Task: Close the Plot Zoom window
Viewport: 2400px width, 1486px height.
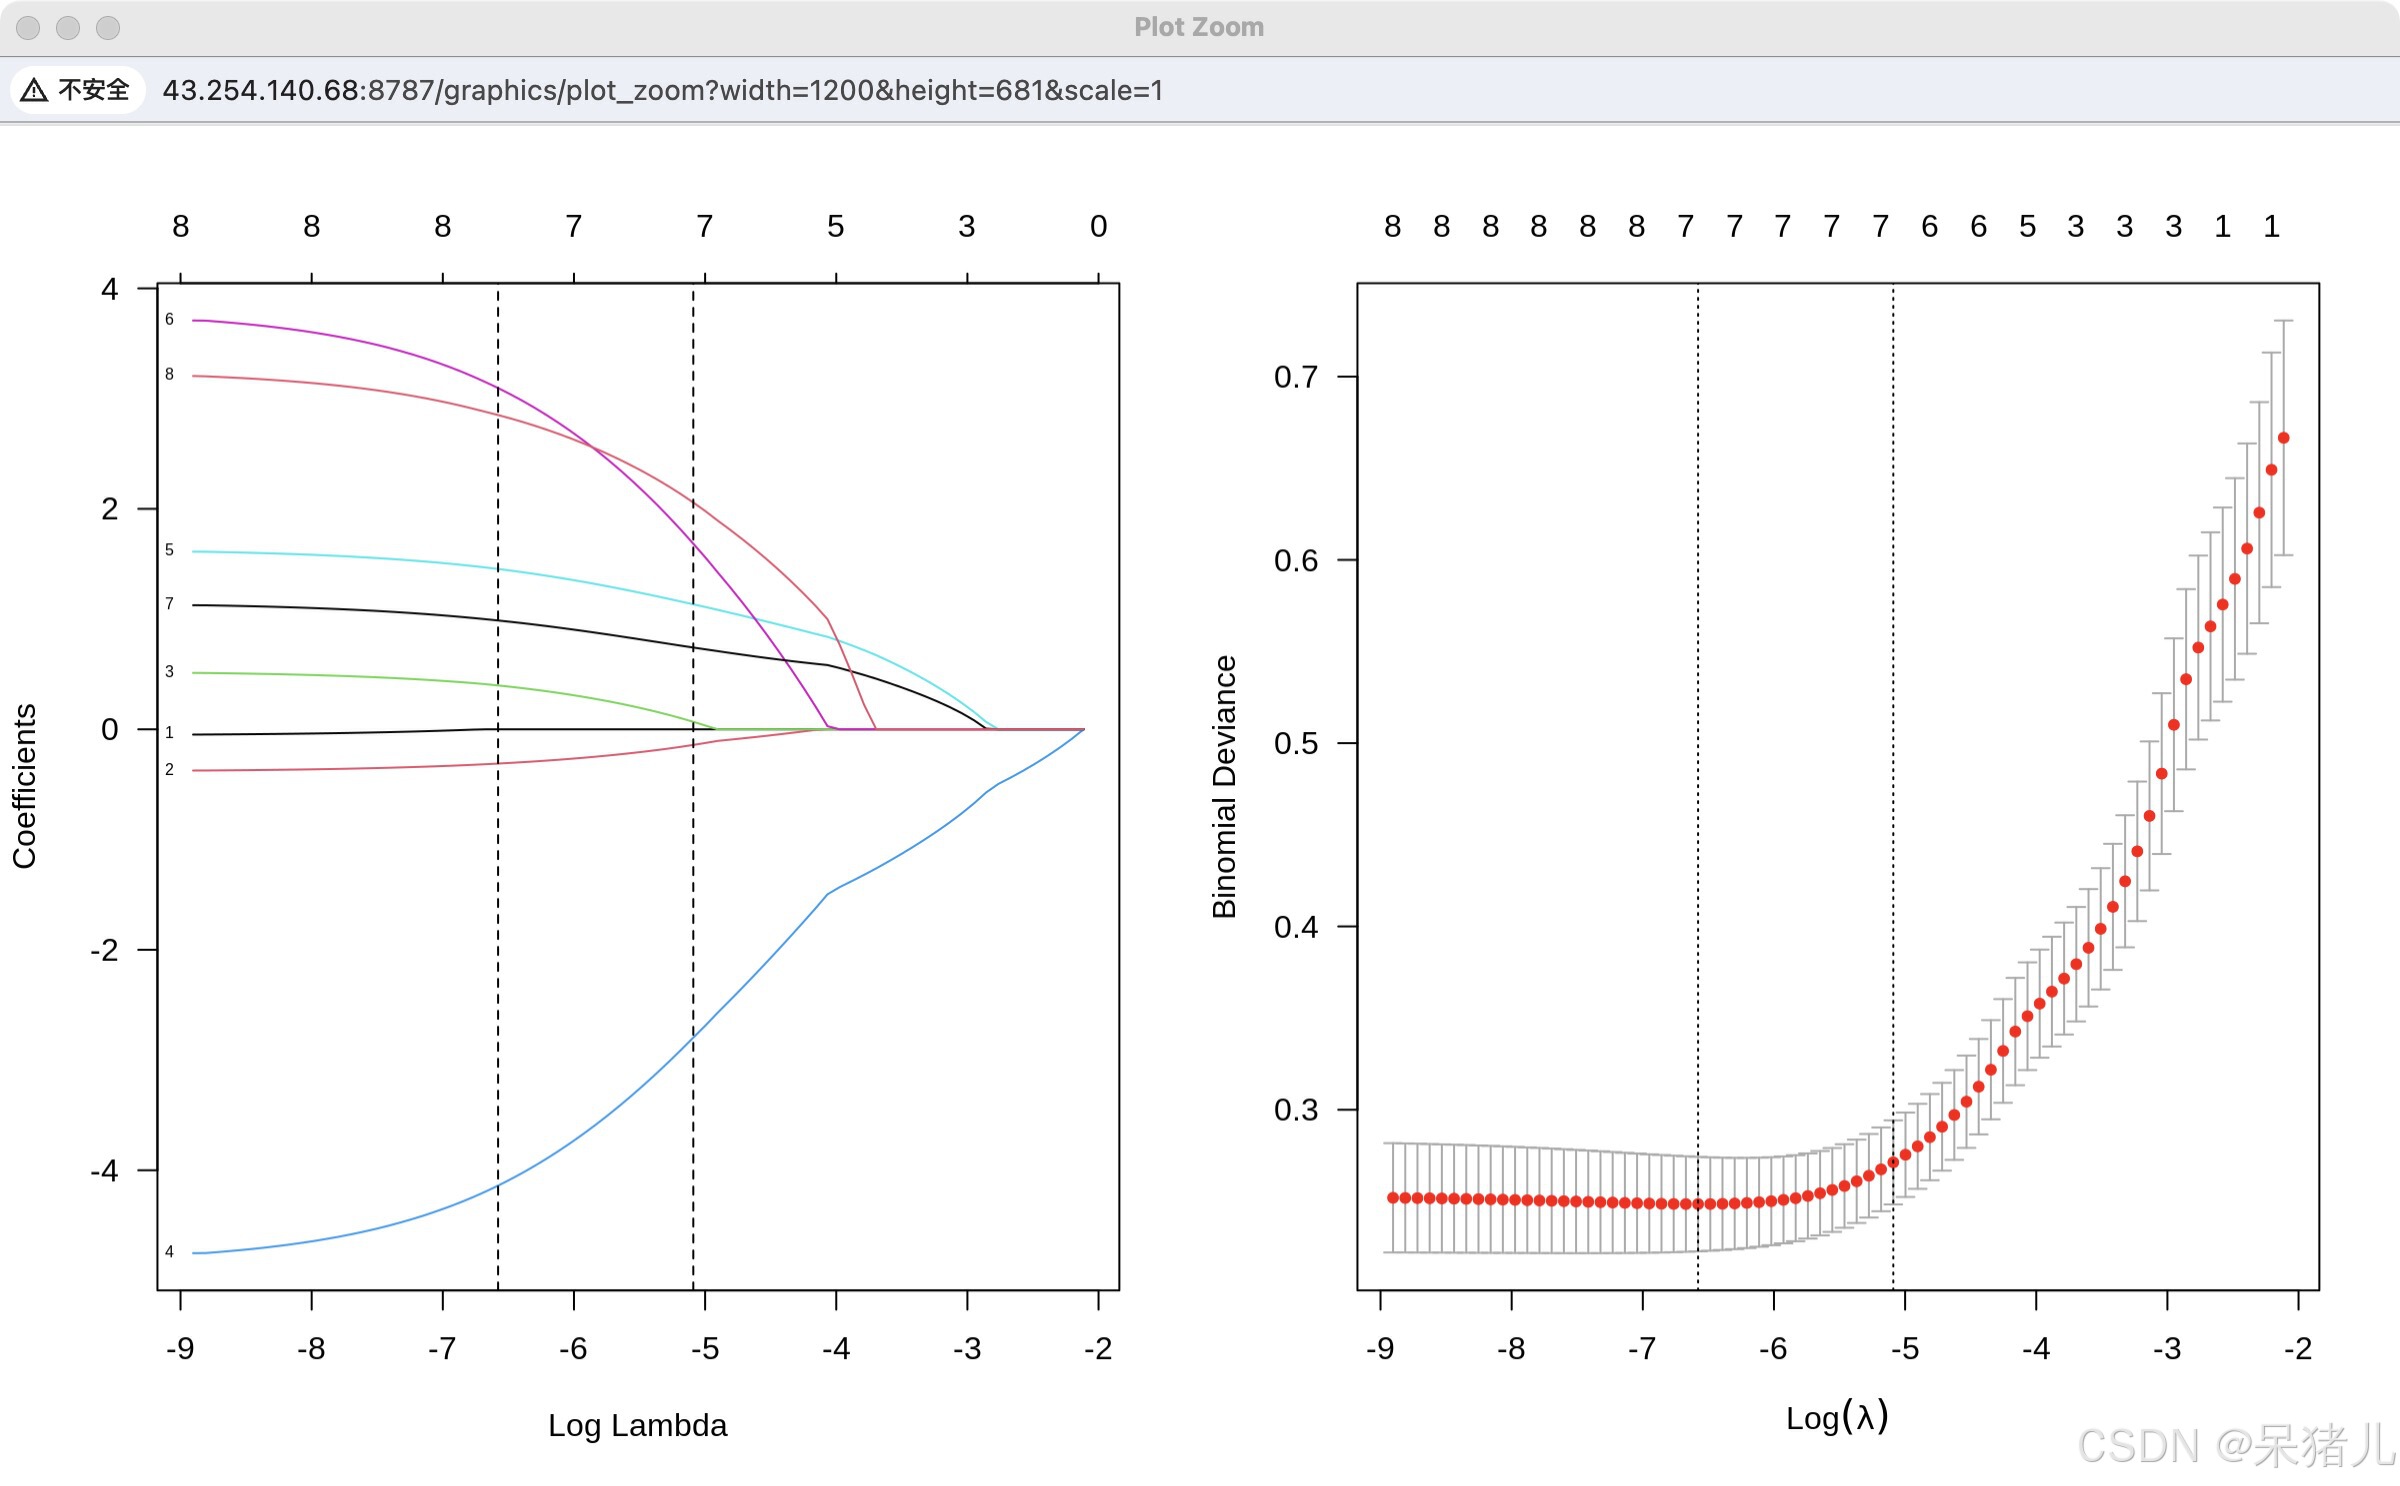Action: 28,27
